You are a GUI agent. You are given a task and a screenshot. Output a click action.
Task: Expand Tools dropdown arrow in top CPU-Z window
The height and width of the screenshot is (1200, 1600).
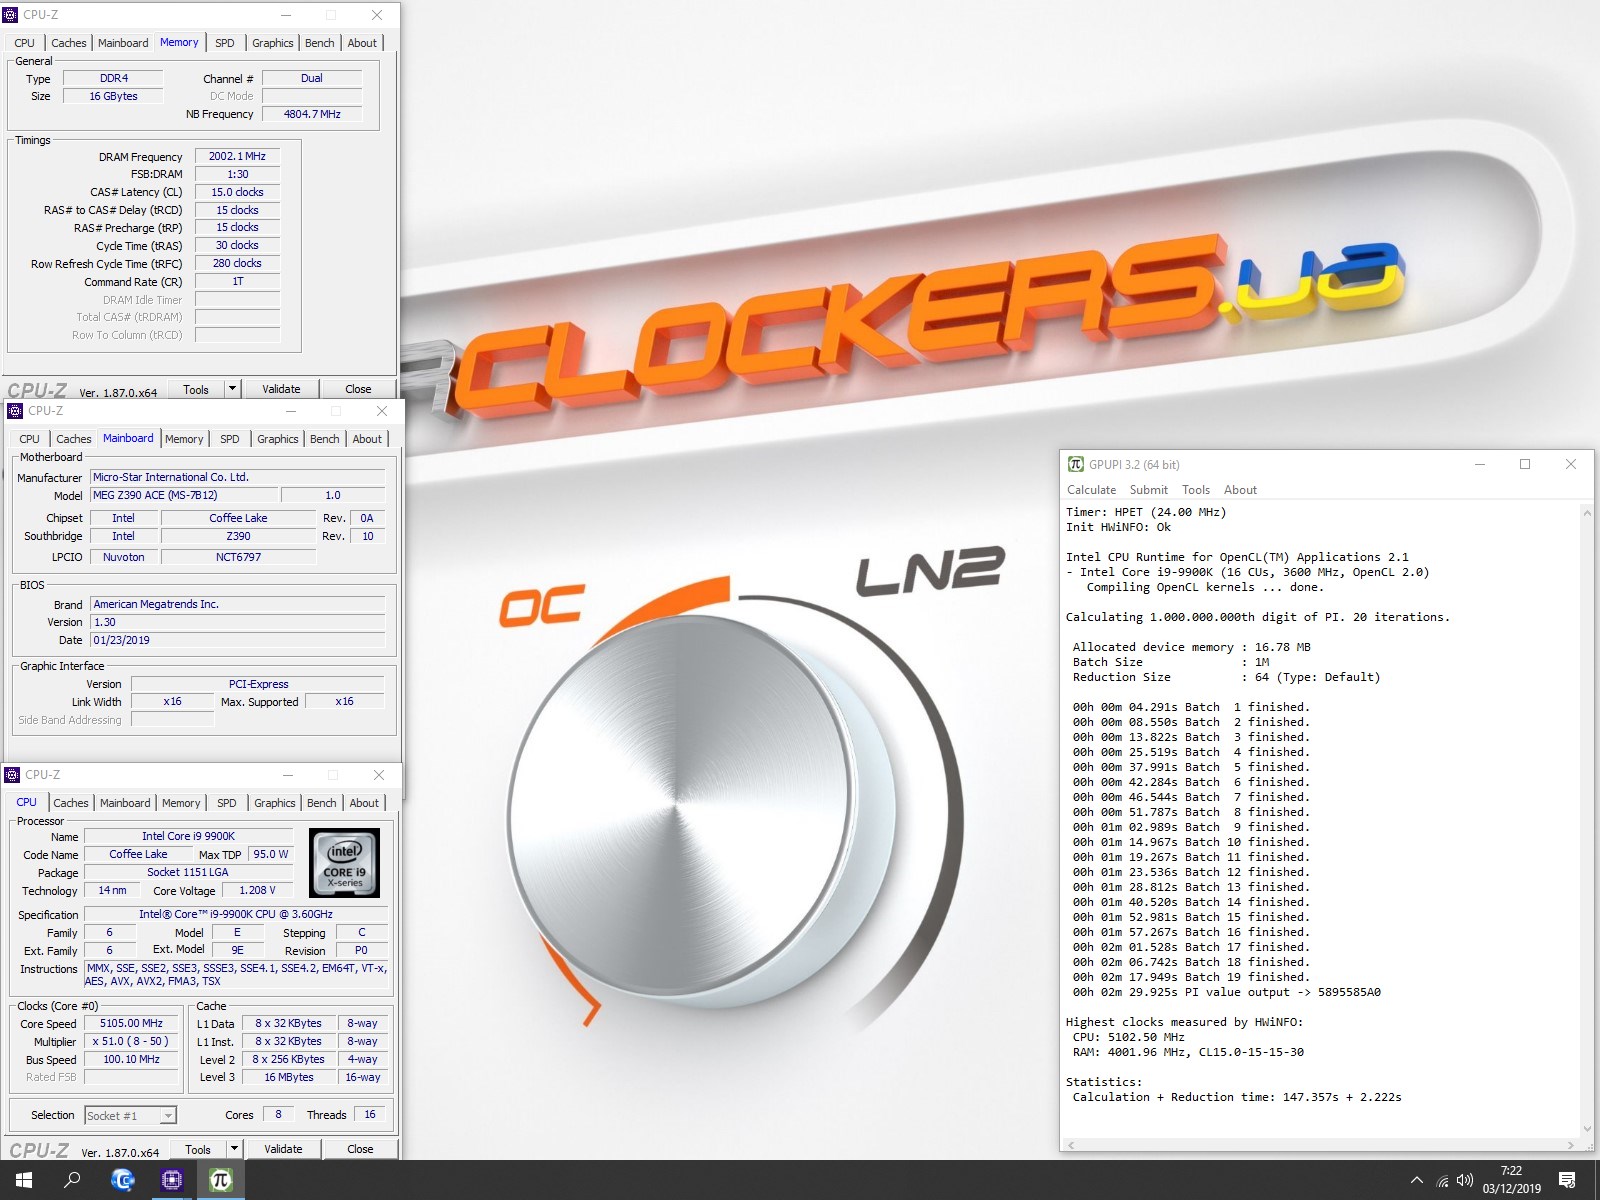click(232, 389)
